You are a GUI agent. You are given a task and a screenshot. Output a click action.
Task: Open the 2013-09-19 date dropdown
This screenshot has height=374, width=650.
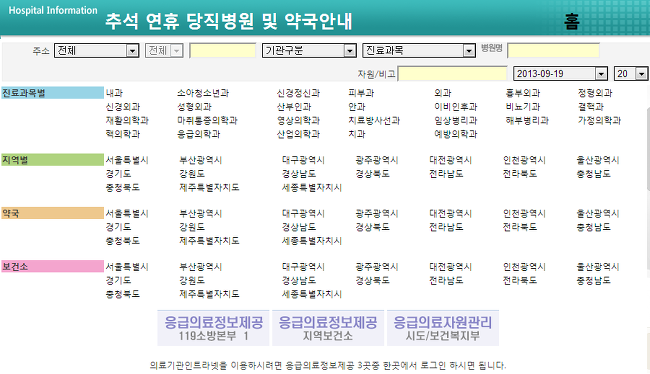tap(560, 74)
